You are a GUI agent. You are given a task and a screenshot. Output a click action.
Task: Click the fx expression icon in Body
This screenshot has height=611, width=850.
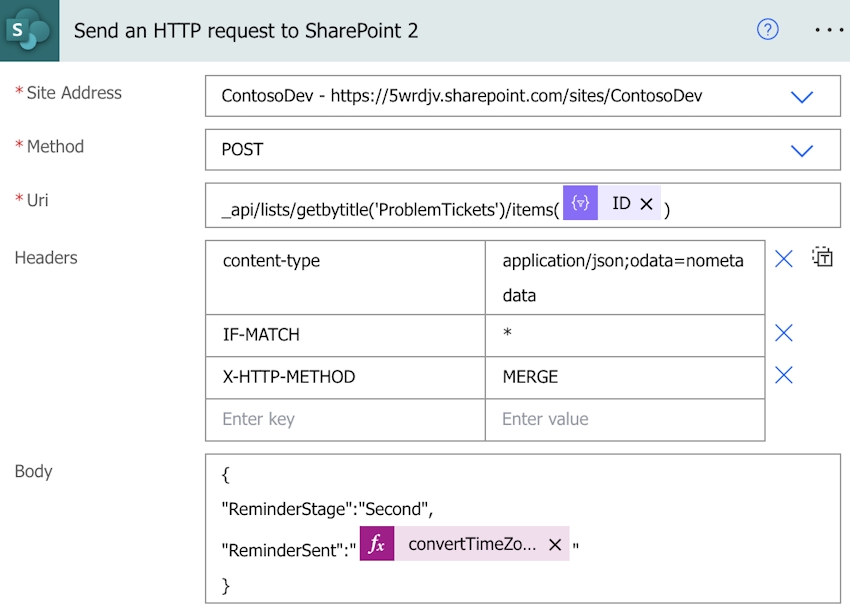point(377,545)
